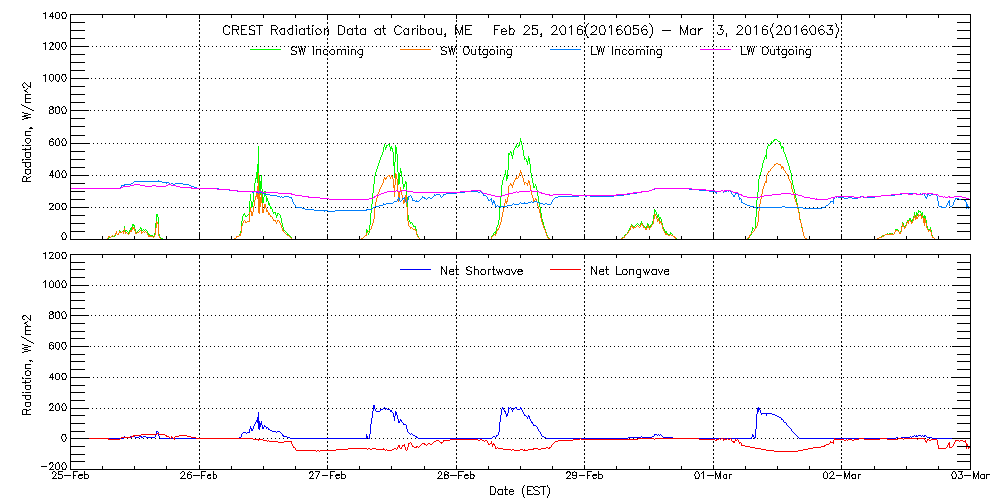Click the 03-Mar x-axis label
The width and height of the screenshot is (1000, 500).
click(969, 477)
